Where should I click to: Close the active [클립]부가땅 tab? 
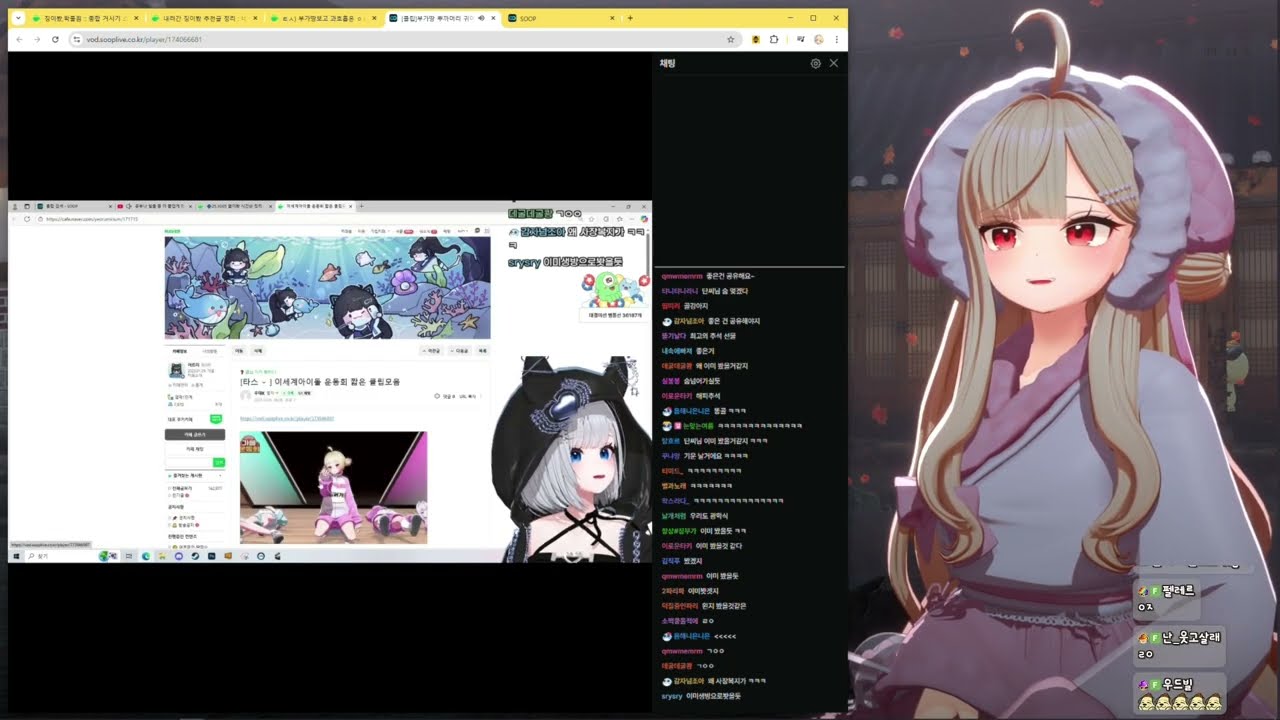click(x=494, y=18)
